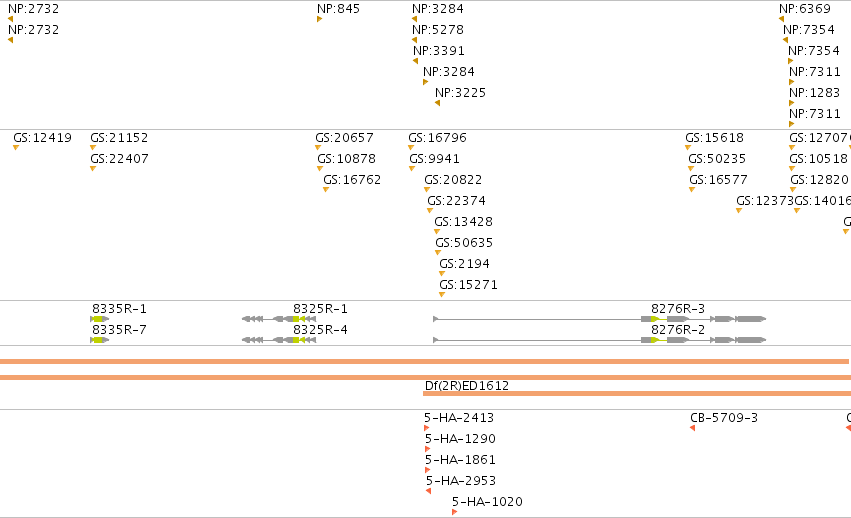Click the NP:6369 marker triangle
The width and height of the screenshot is (851, 518).
coord(782,20)
